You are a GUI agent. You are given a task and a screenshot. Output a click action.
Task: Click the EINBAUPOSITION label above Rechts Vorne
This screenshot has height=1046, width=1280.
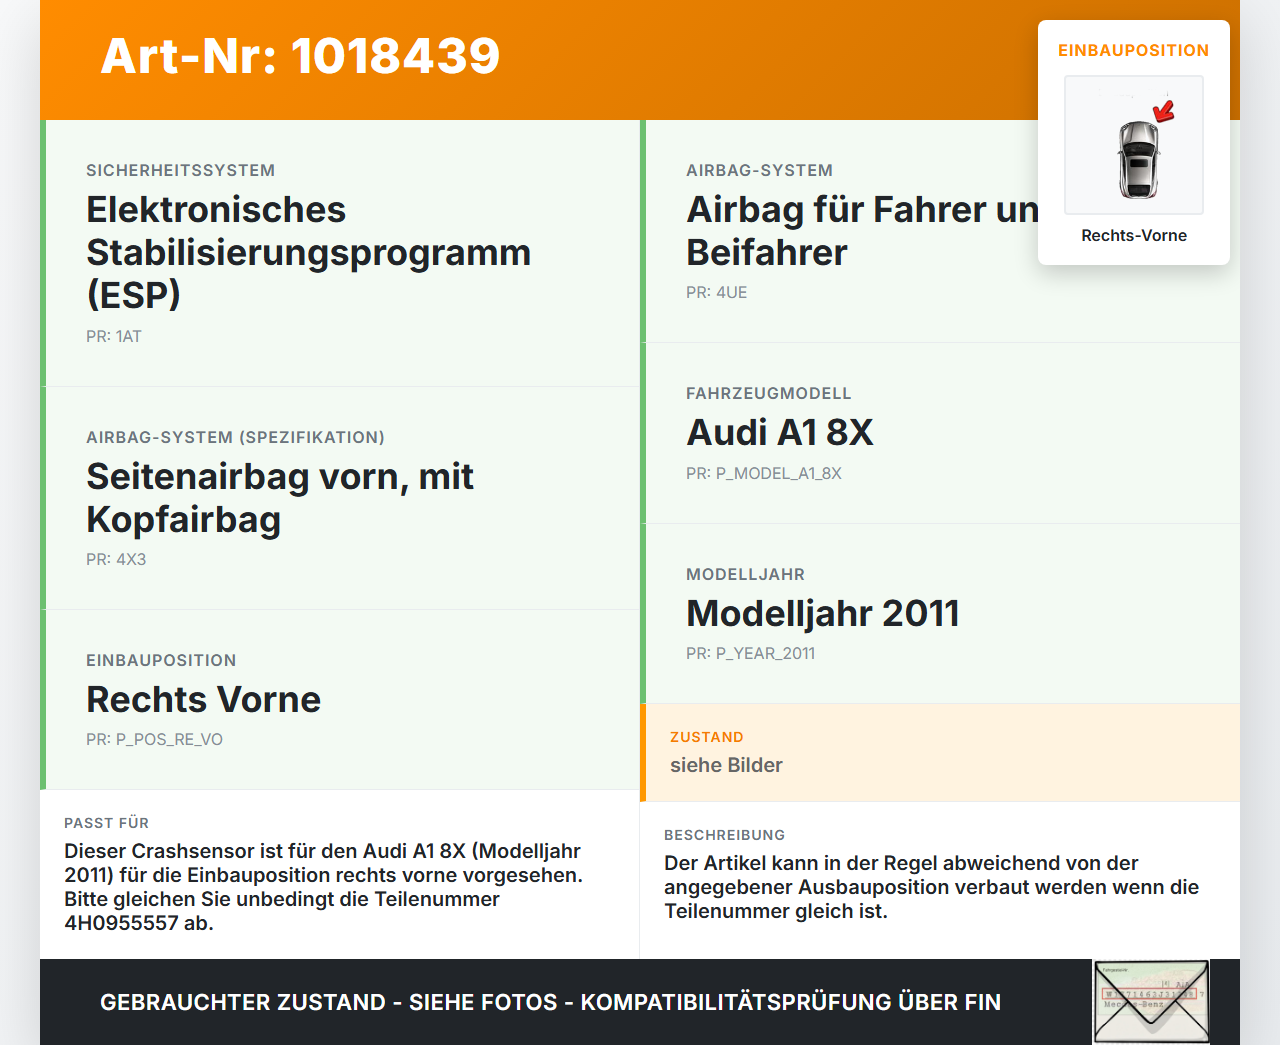coord(161,660)
